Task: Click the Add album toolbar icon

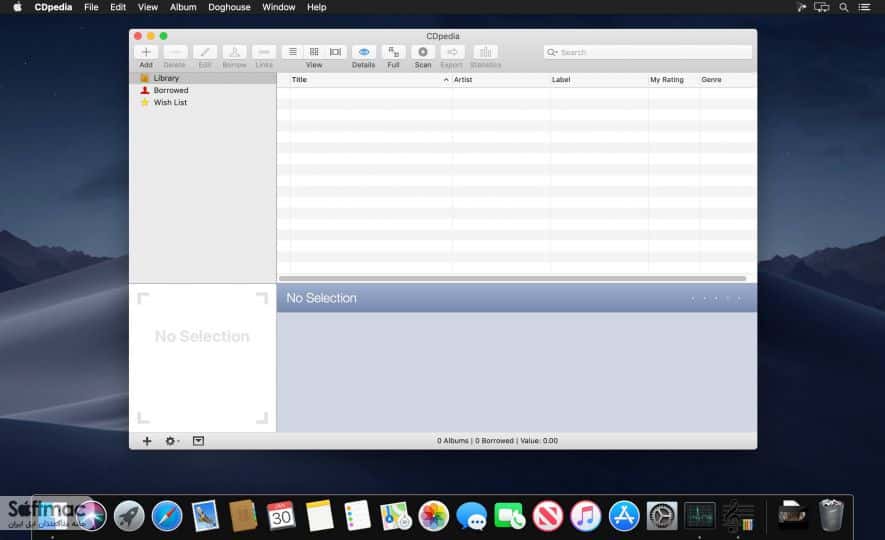Action: 146,52
